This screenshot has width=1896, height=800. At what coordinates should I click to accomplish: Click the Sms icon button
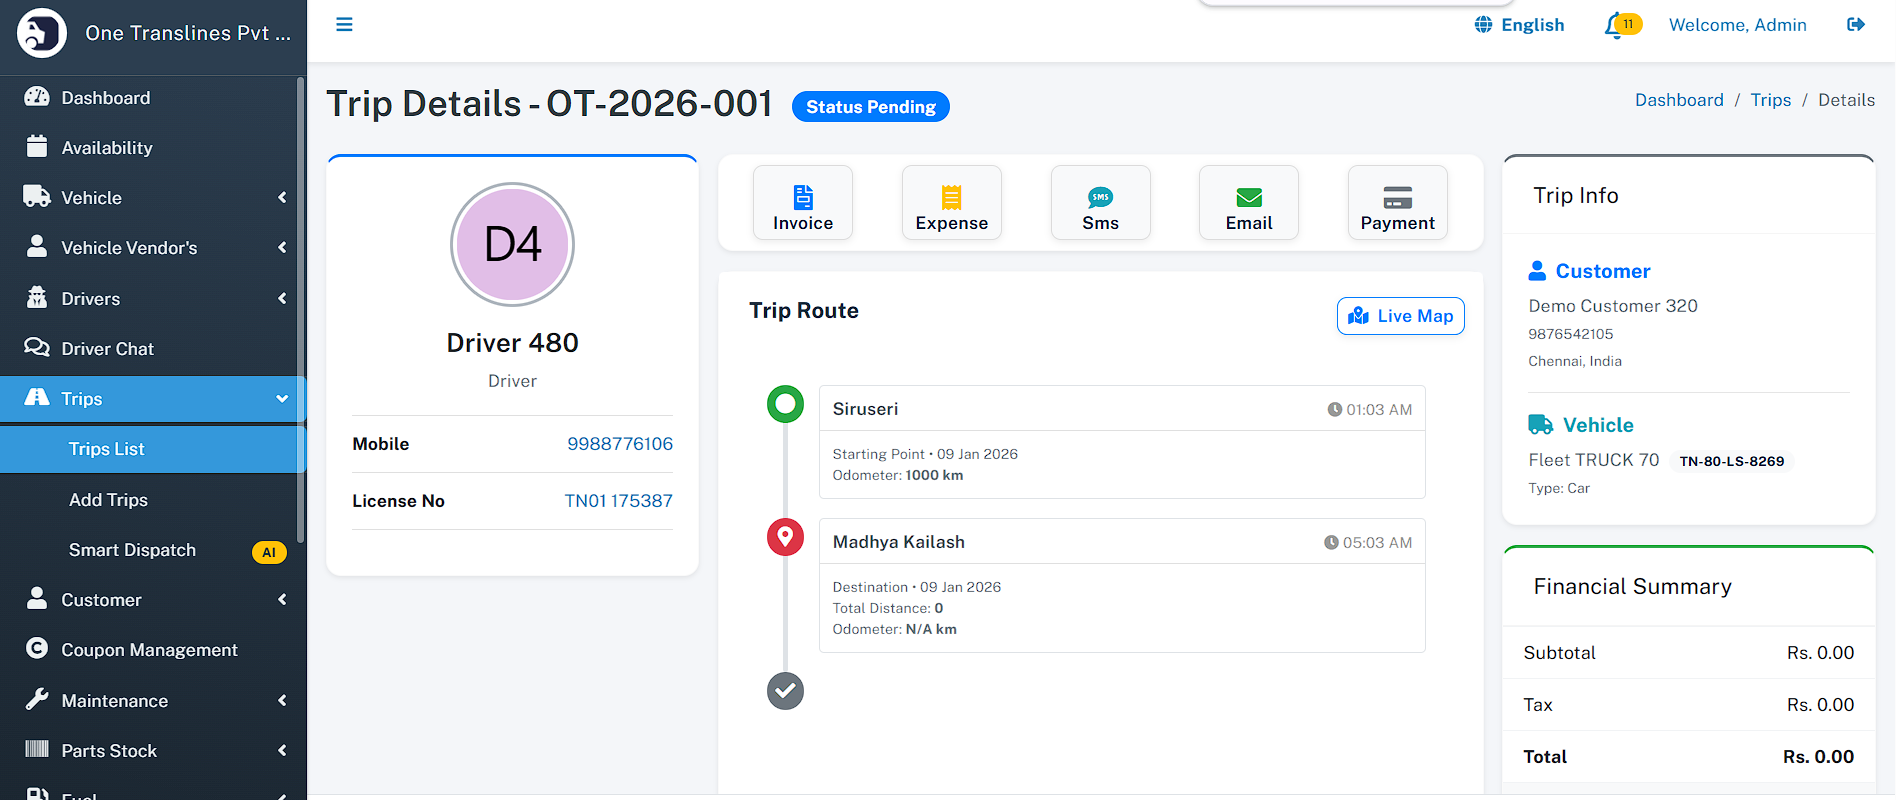click(x=1100, y=203)
